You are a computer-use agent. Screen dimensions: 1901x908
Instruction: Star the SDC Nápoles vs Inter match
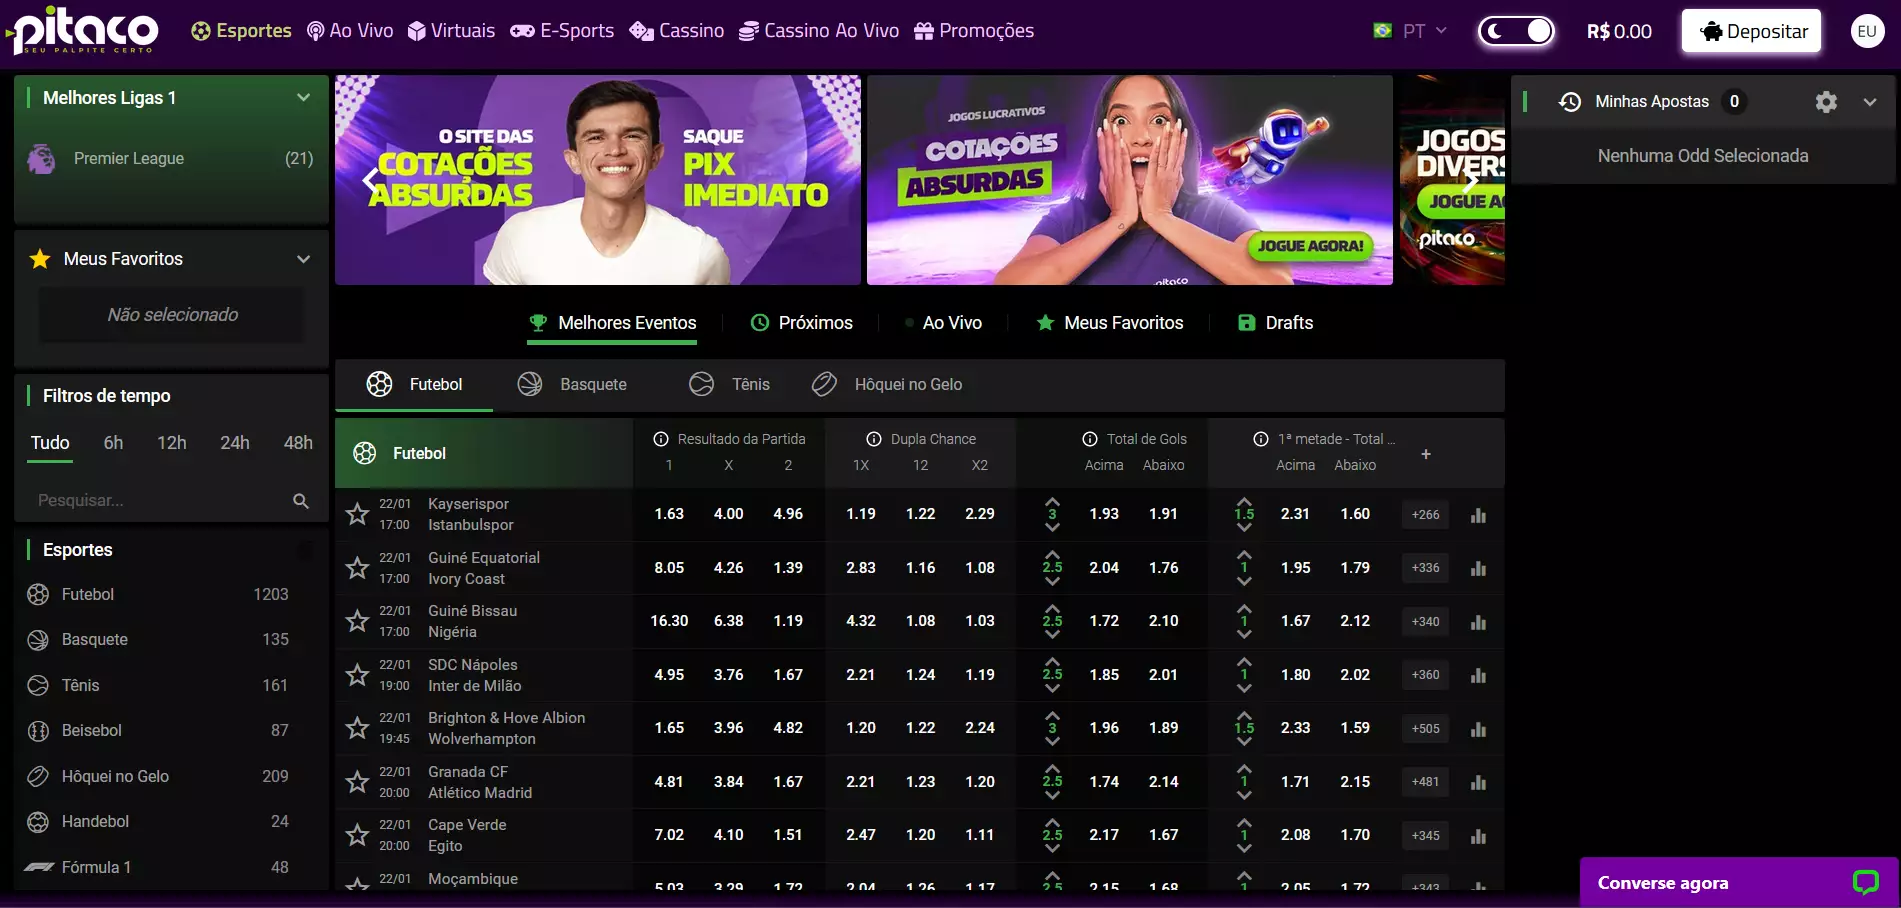point(357,675)
